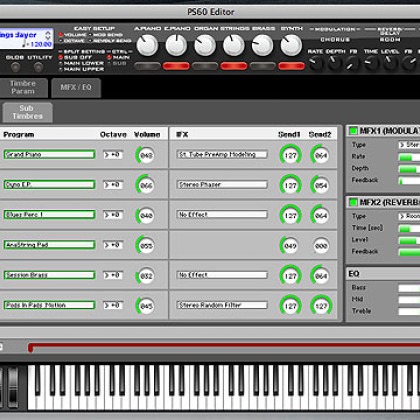Click the Dyno E.P. volume knob
Screen dimensions: 420x420
click(146, 185)
